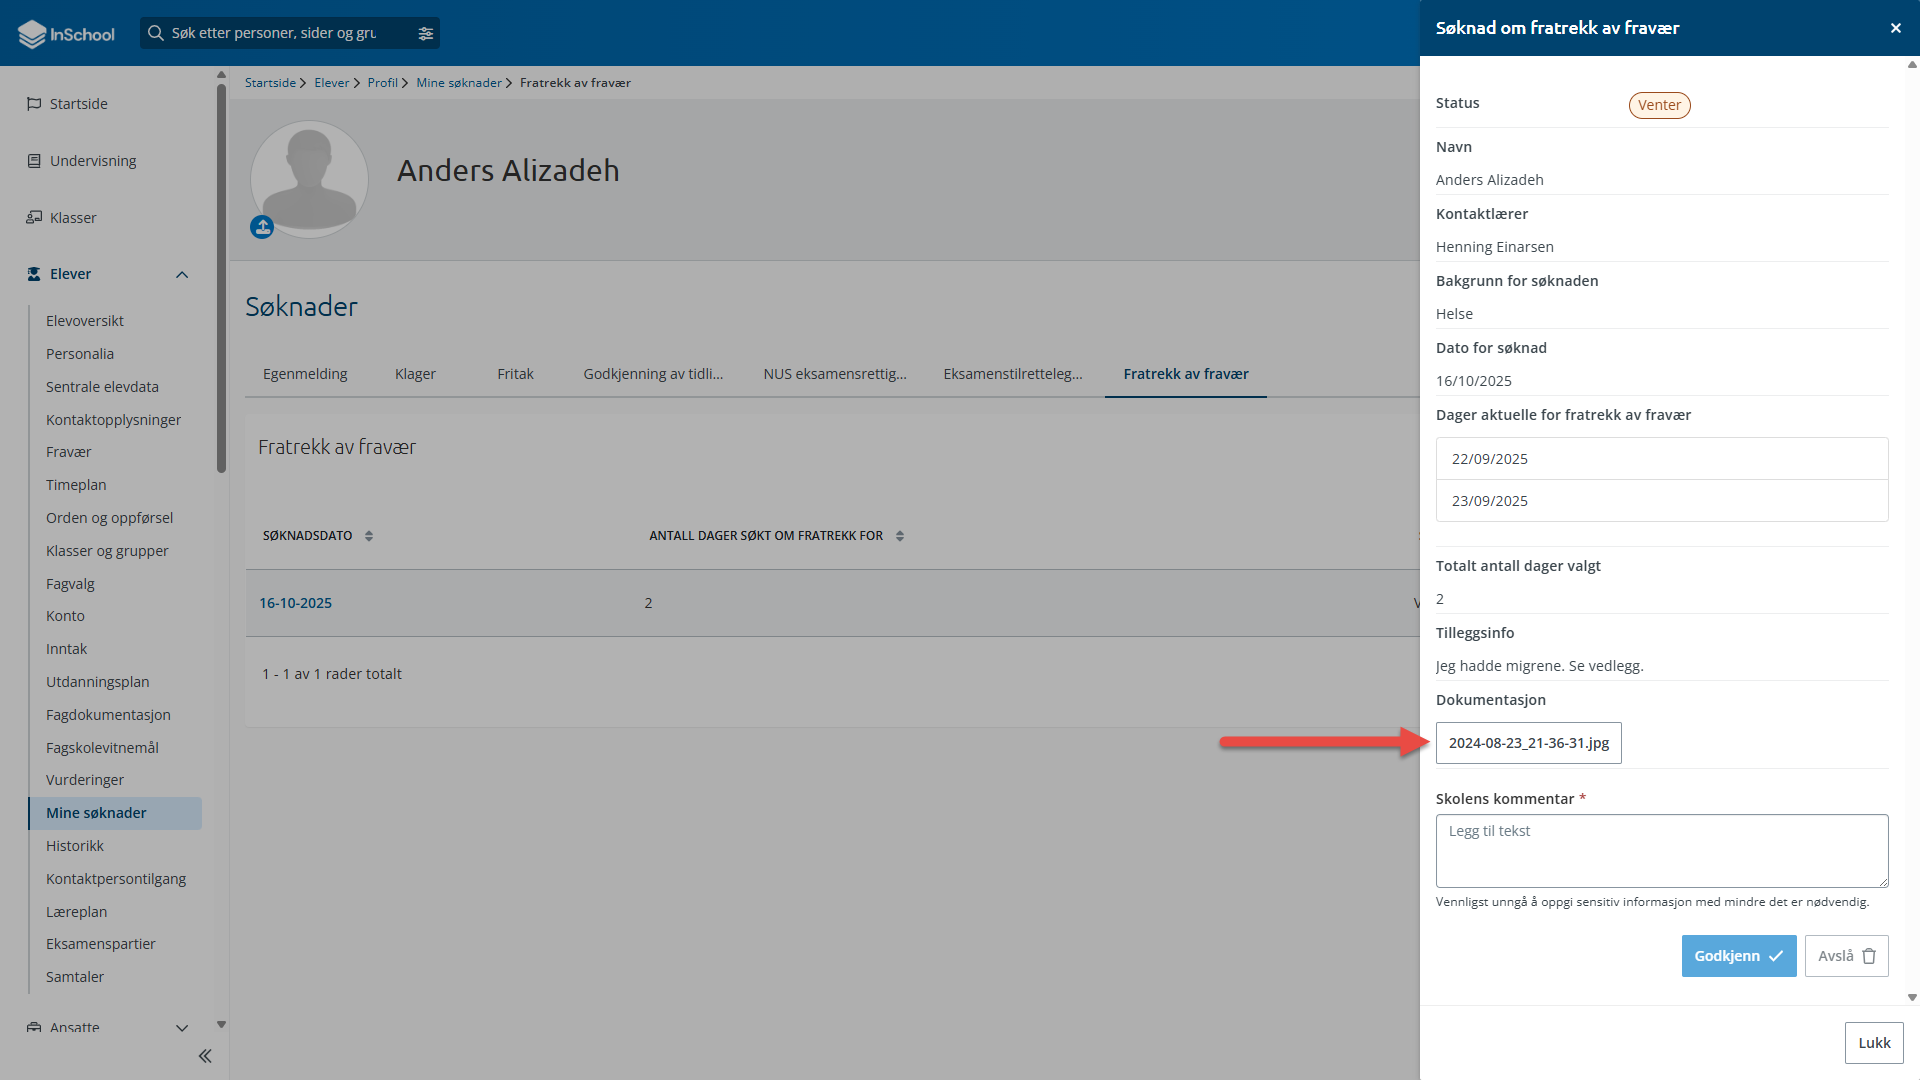Open Klasser og grupper in sidebar

(107, 551)
